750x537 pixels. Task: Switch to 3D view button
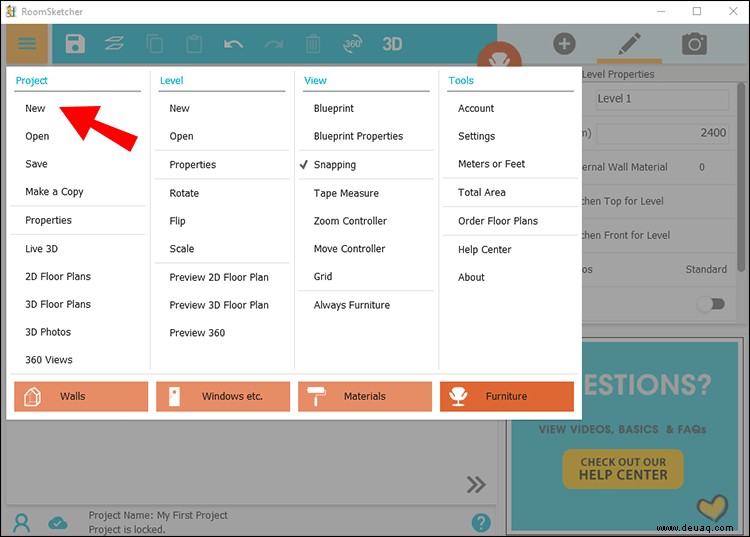(392, 44)
